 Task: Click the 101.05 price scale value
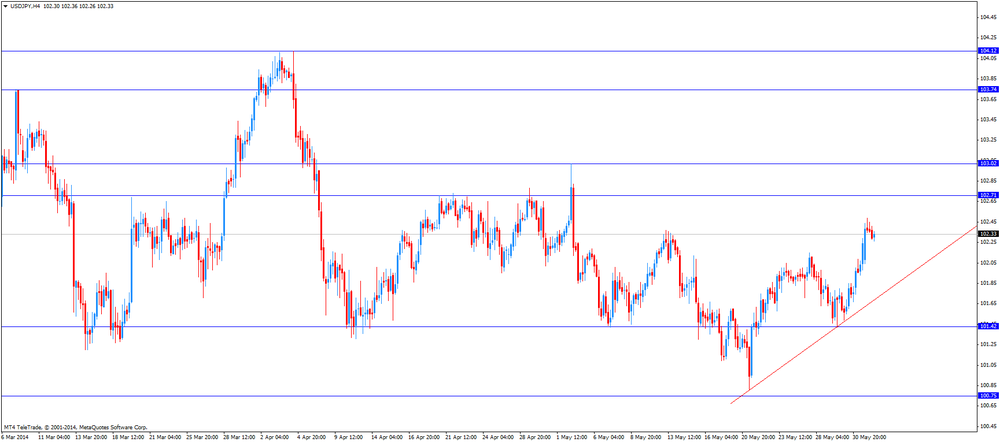(988, 364)
